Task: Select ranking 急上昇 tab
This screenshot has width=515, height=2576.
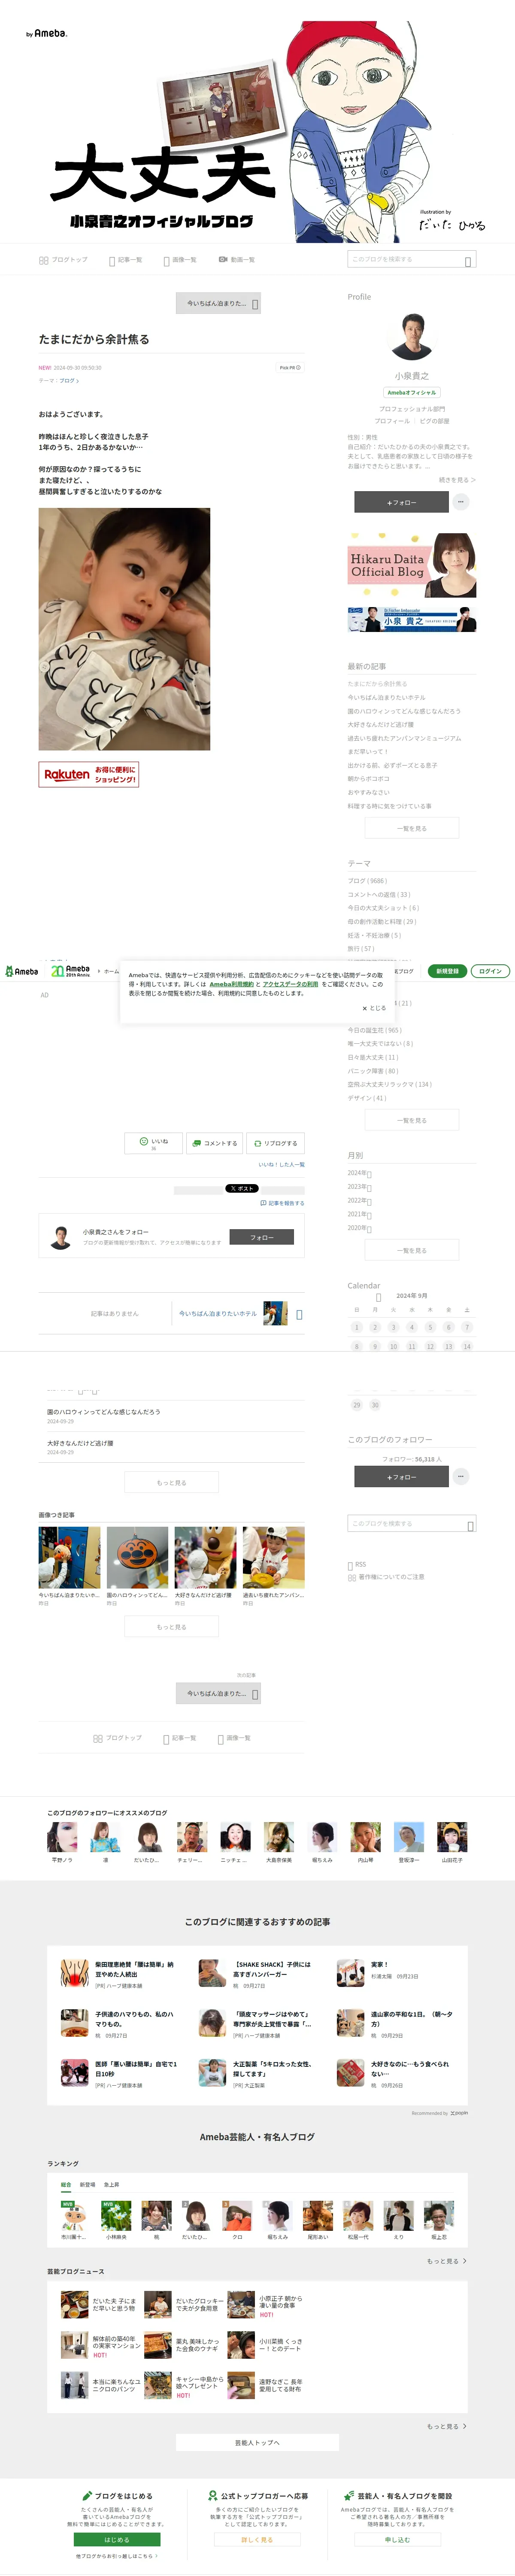Action: 111,2185
